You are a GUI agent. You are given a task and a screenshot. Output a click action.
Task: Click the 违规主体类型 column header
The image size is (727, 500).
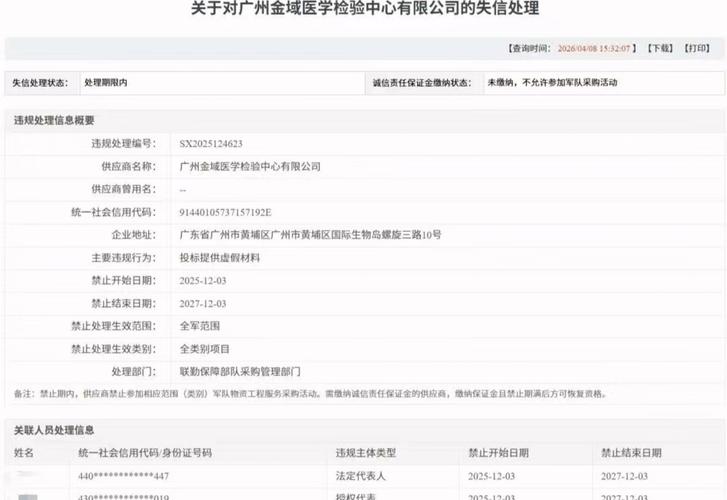(366, 453)
